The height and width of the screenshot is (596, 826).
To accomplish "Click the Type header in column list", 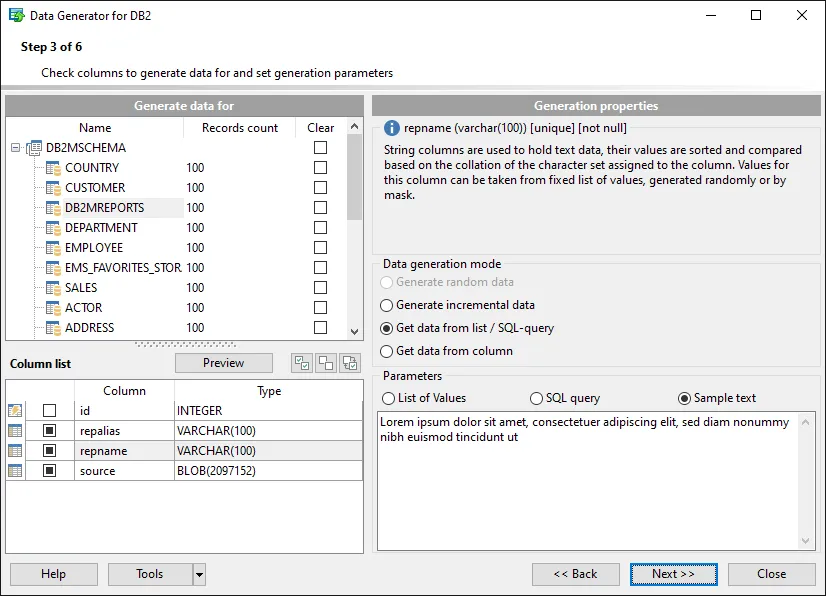I will coord(269,391).
